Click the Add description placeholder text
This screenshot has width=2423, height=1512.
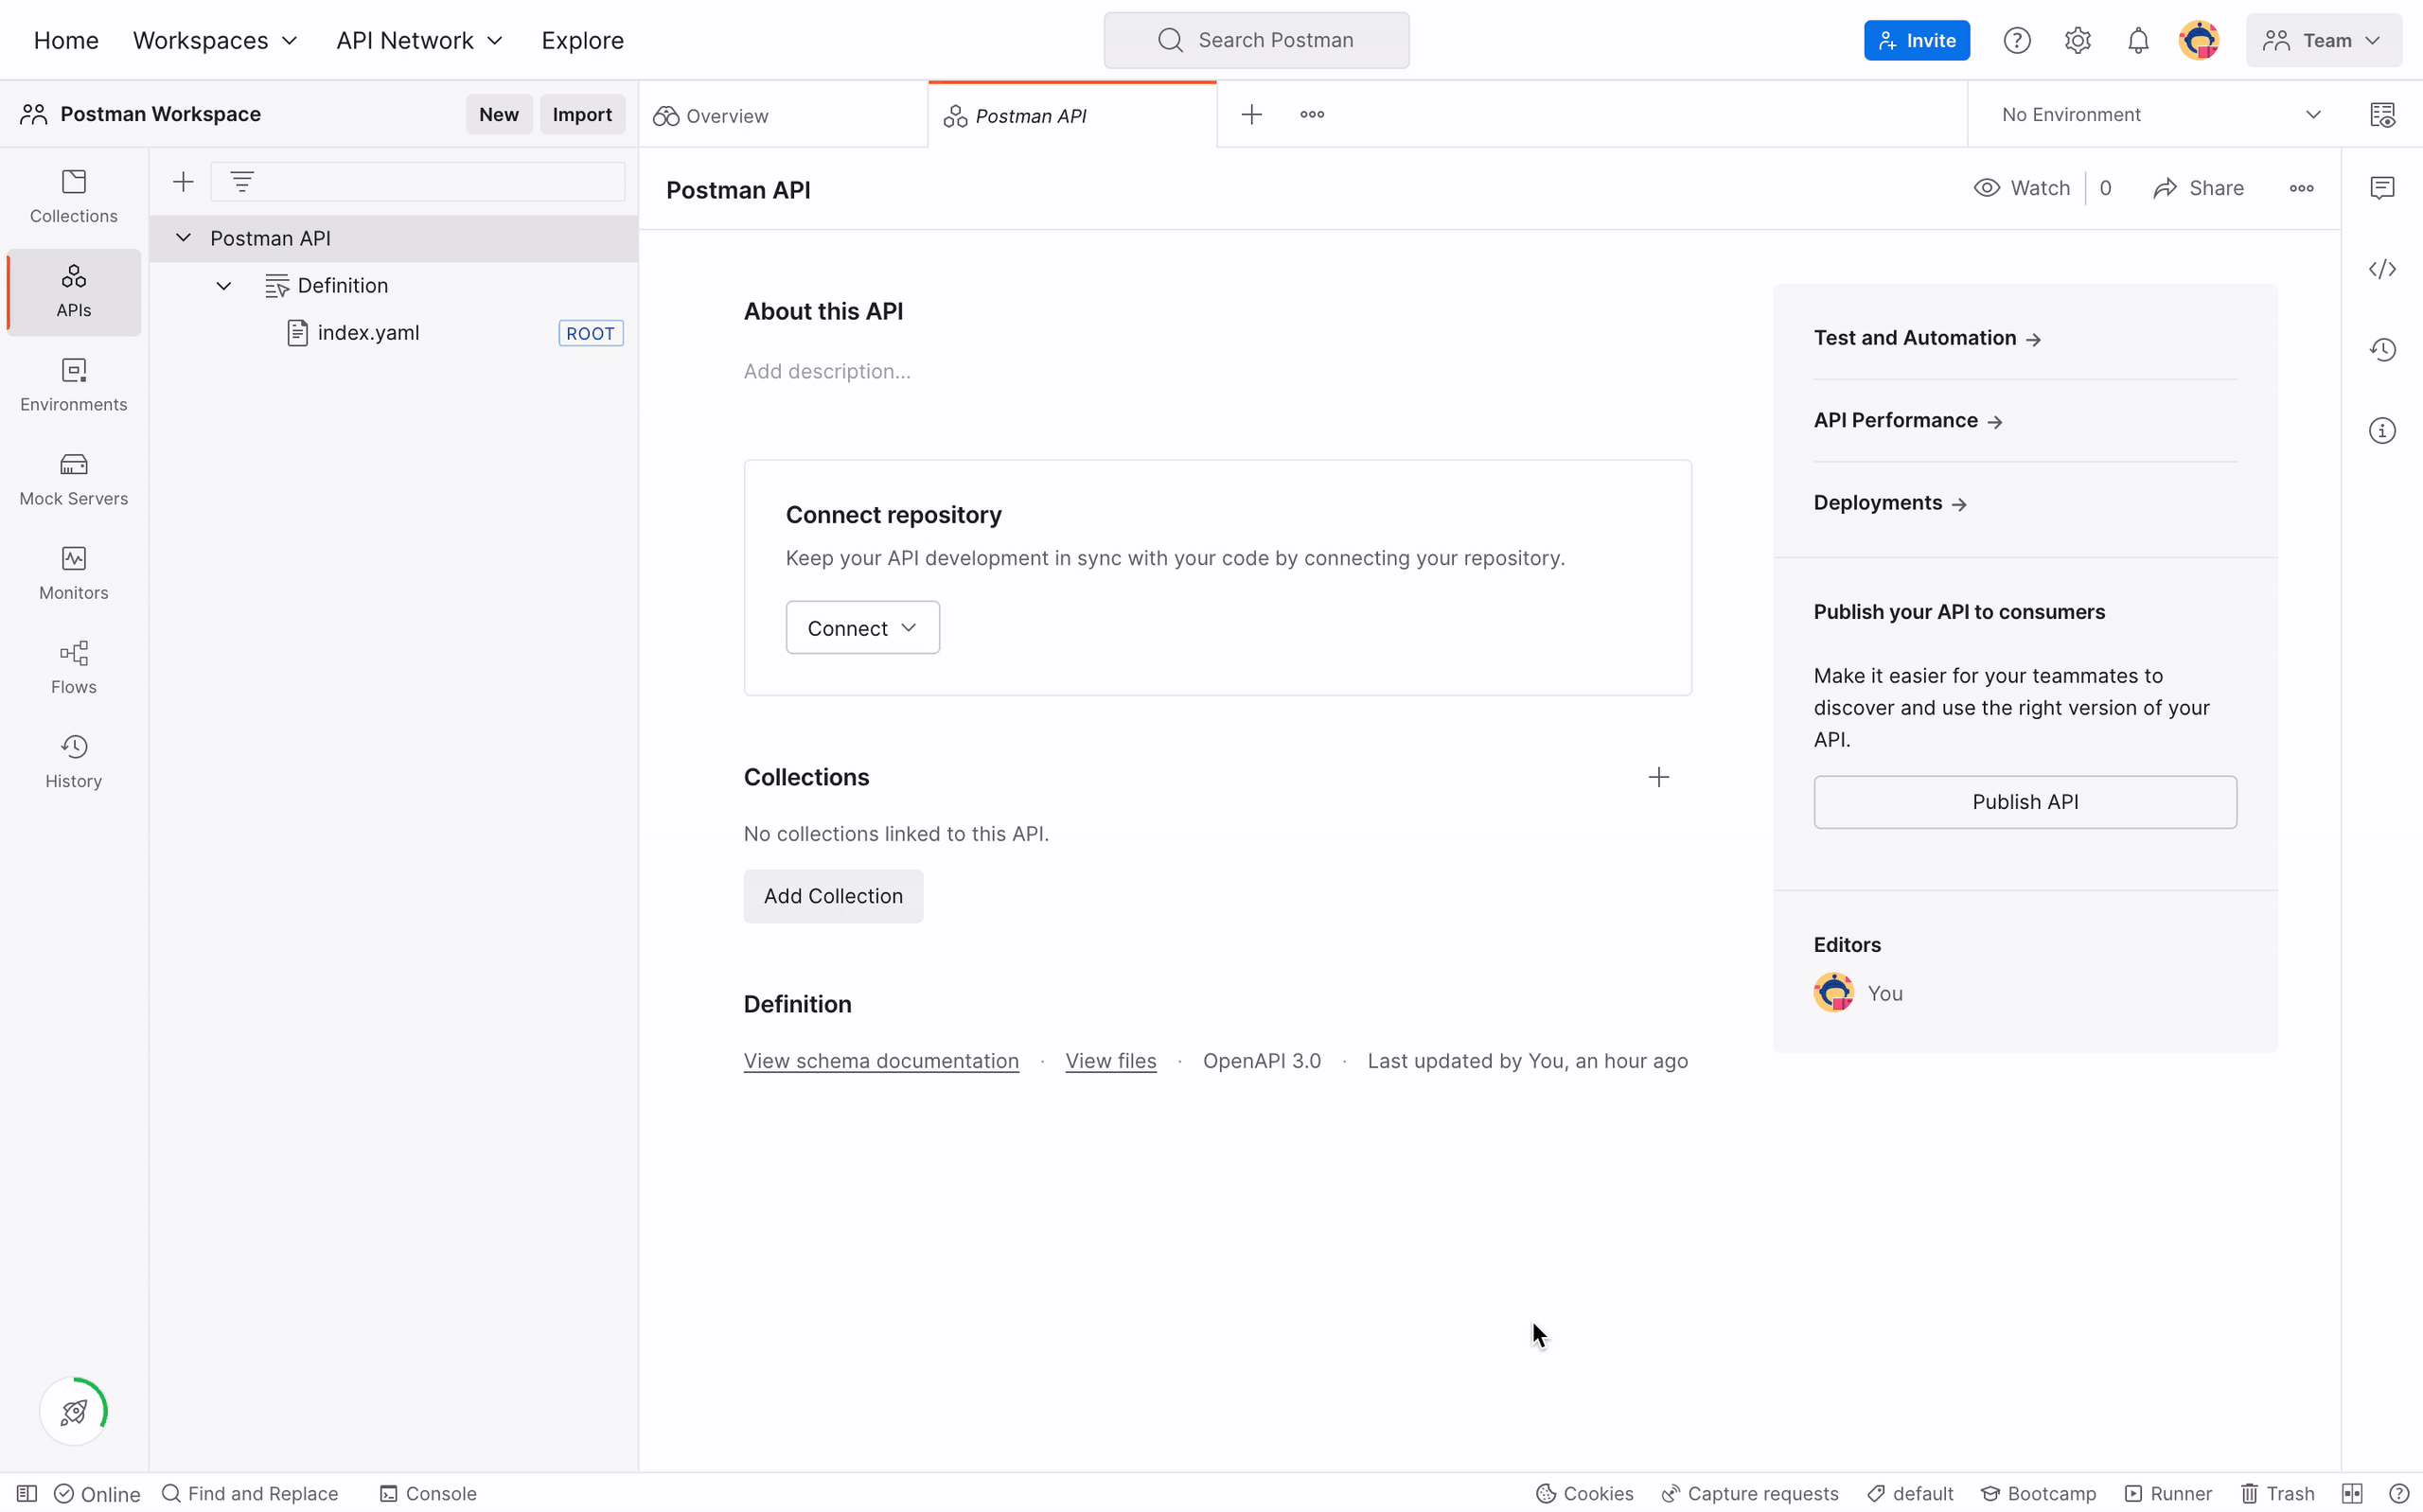point(826,371)
